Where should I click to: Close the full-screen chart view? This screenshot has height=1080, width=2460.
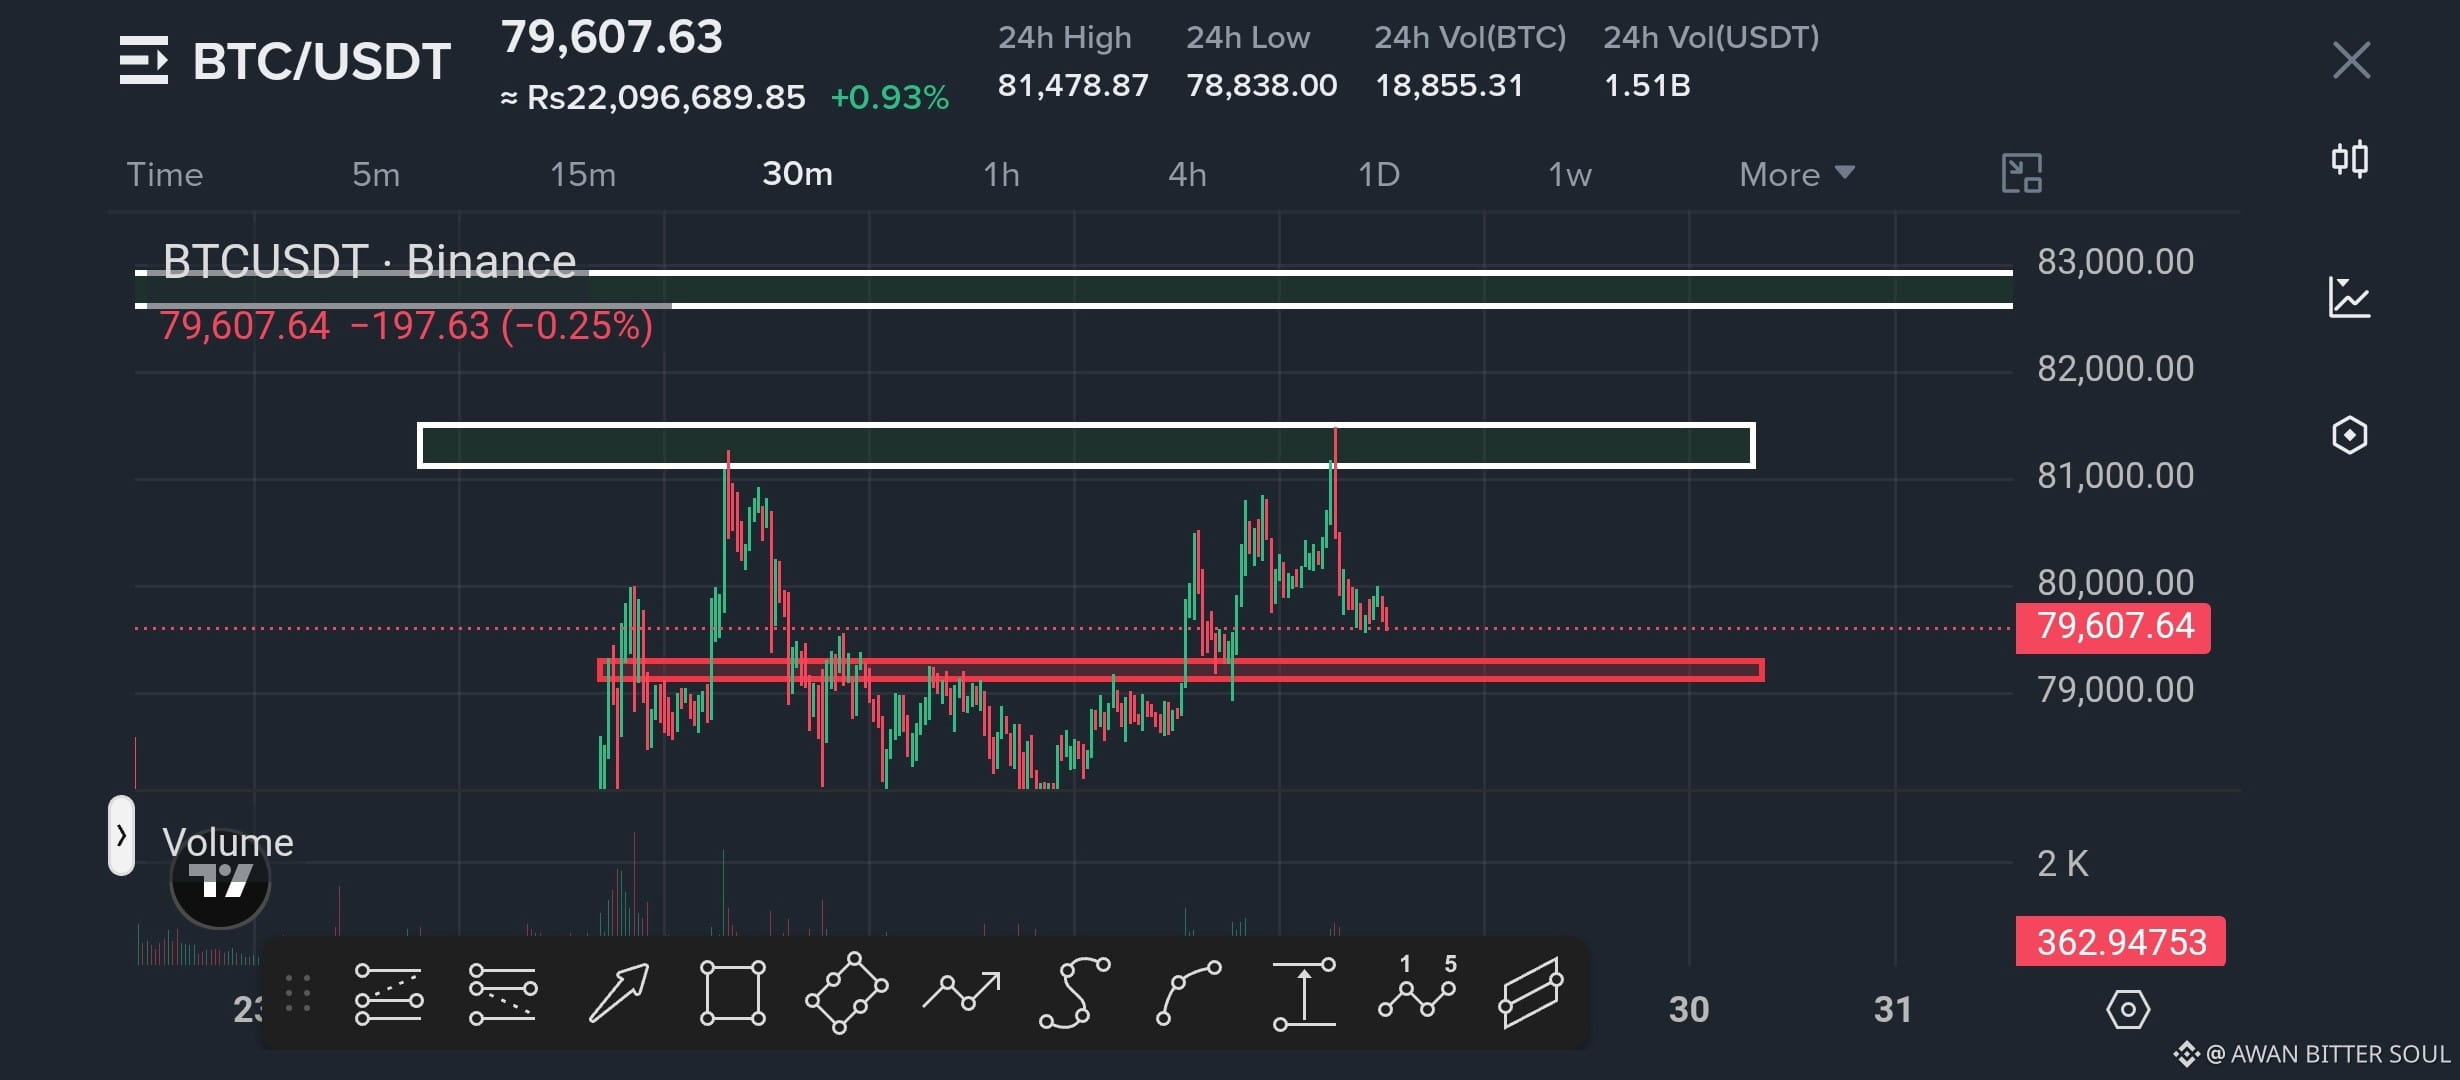[x=2351, y=60]
